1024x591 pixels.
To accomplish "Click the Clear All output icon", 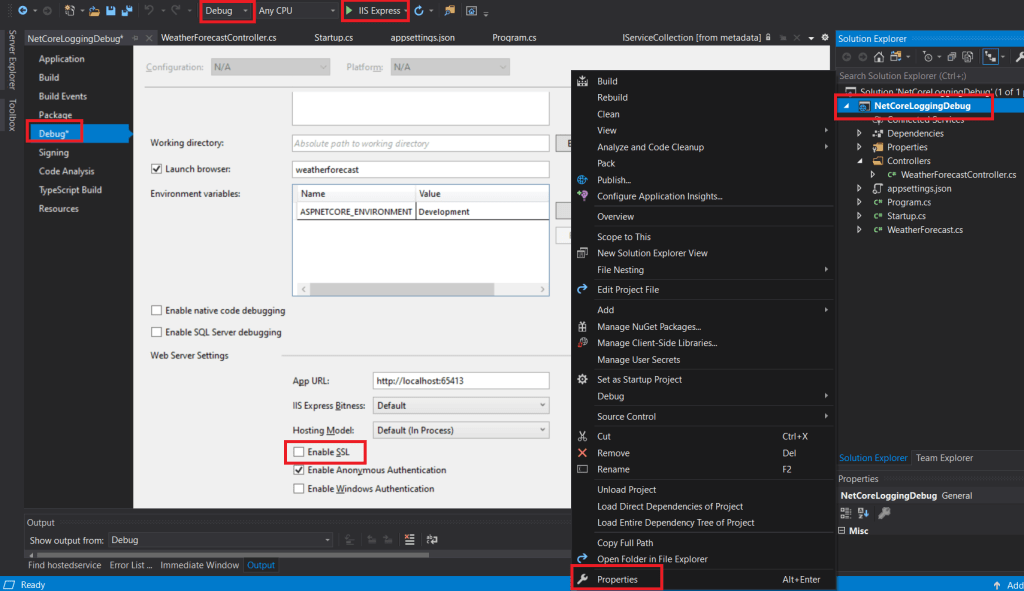I will pos(409,540).
